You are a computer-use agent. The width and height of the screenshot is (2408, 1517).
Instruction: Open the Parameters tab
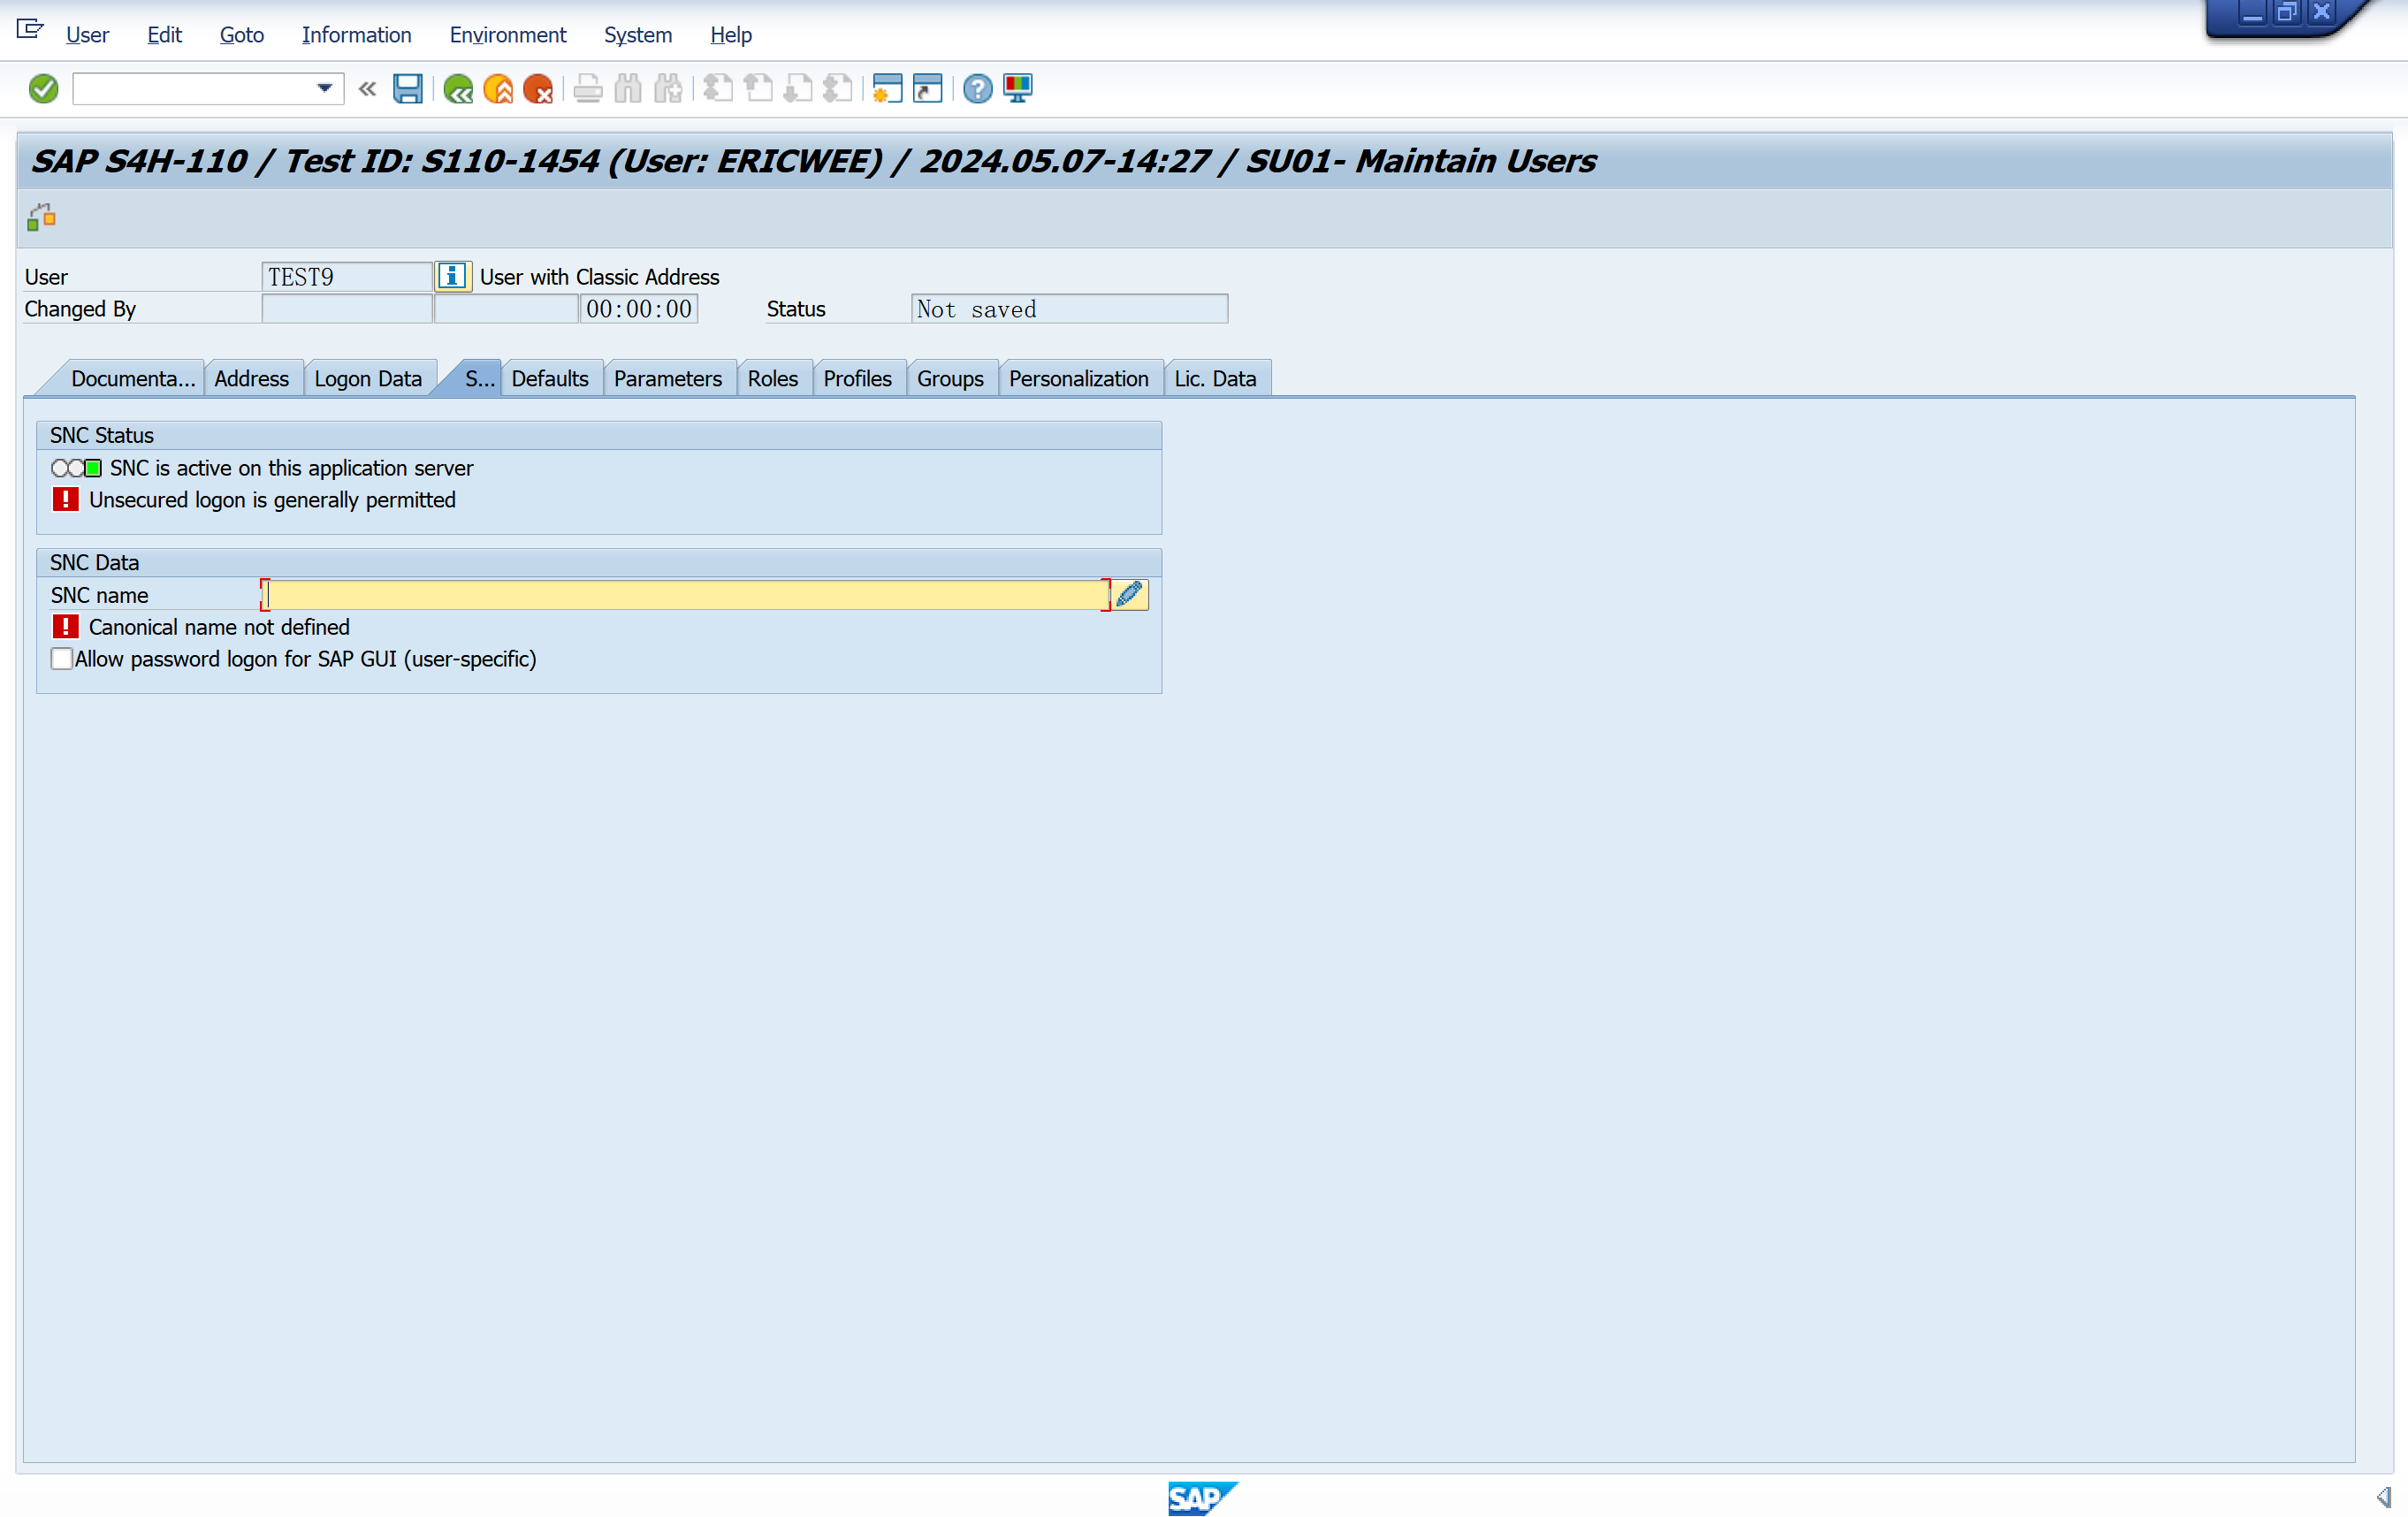(667, 379)
